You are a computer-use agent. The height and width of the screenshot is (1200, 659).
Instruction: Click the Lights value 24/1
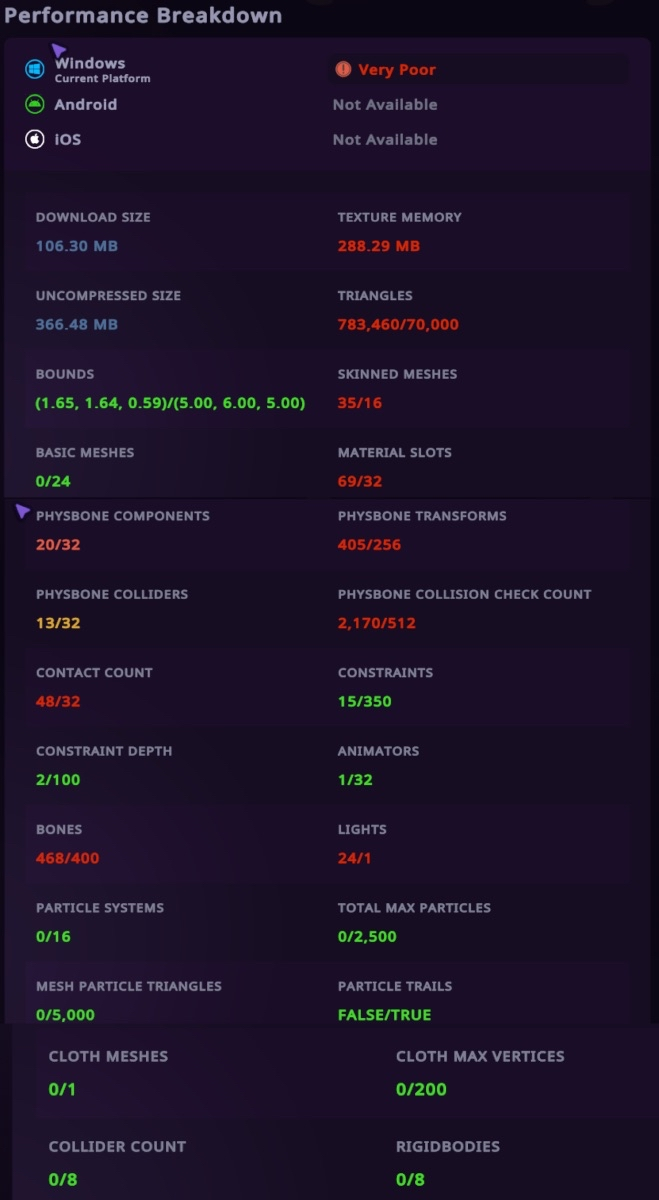click(354, 858)
